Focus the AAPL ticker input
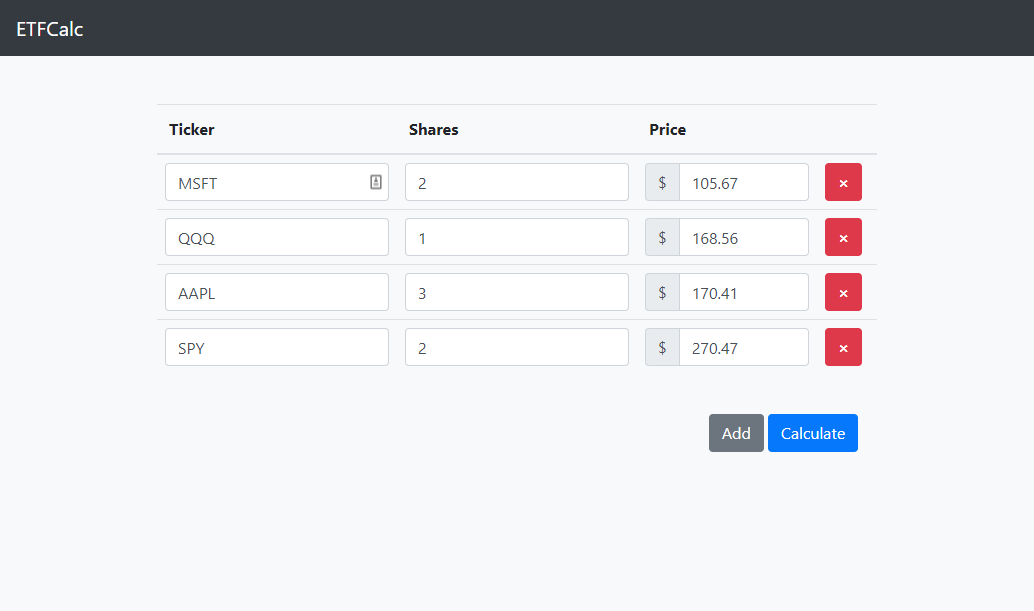 click(277, 292)
